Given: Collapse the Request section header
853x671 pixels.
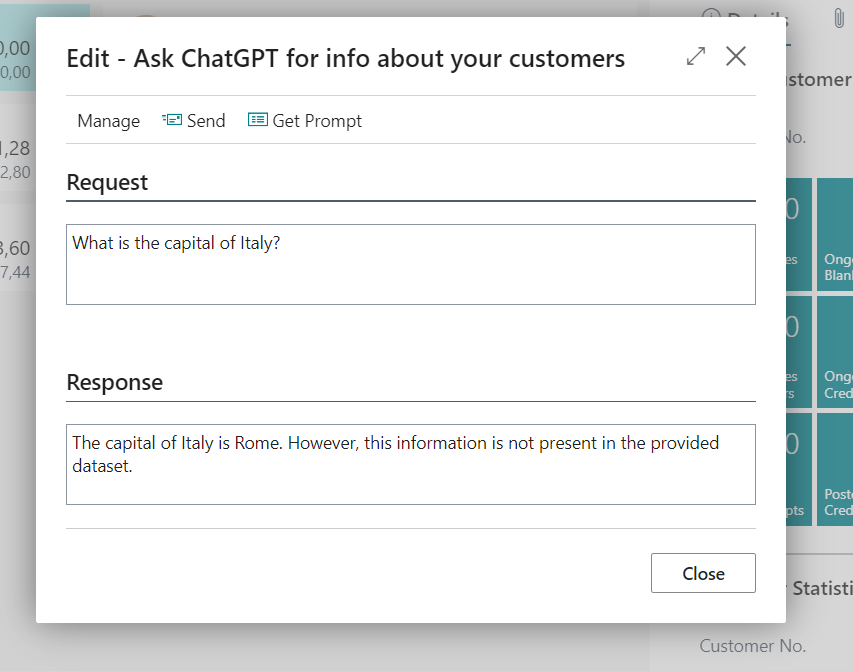Looking at the screenshot, I should click(x=107, y=182).
